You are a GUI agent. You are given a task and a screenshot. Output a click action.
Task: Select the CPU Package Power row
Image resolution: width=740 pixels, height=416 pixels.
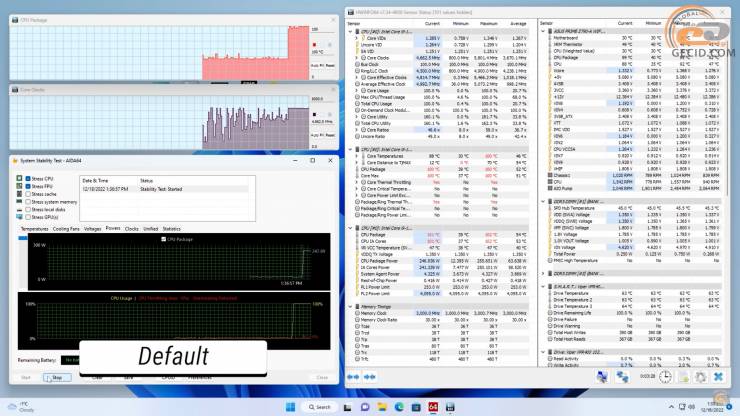click(442, 261)
